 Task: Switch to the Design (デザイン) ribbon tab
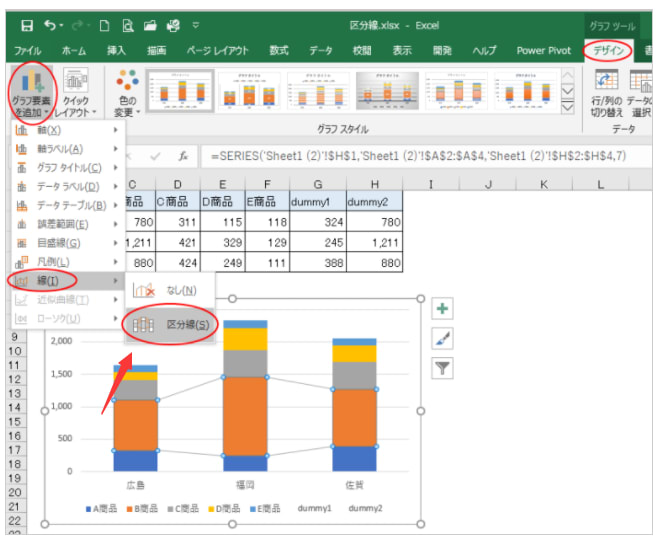click(x=610, y=50)
